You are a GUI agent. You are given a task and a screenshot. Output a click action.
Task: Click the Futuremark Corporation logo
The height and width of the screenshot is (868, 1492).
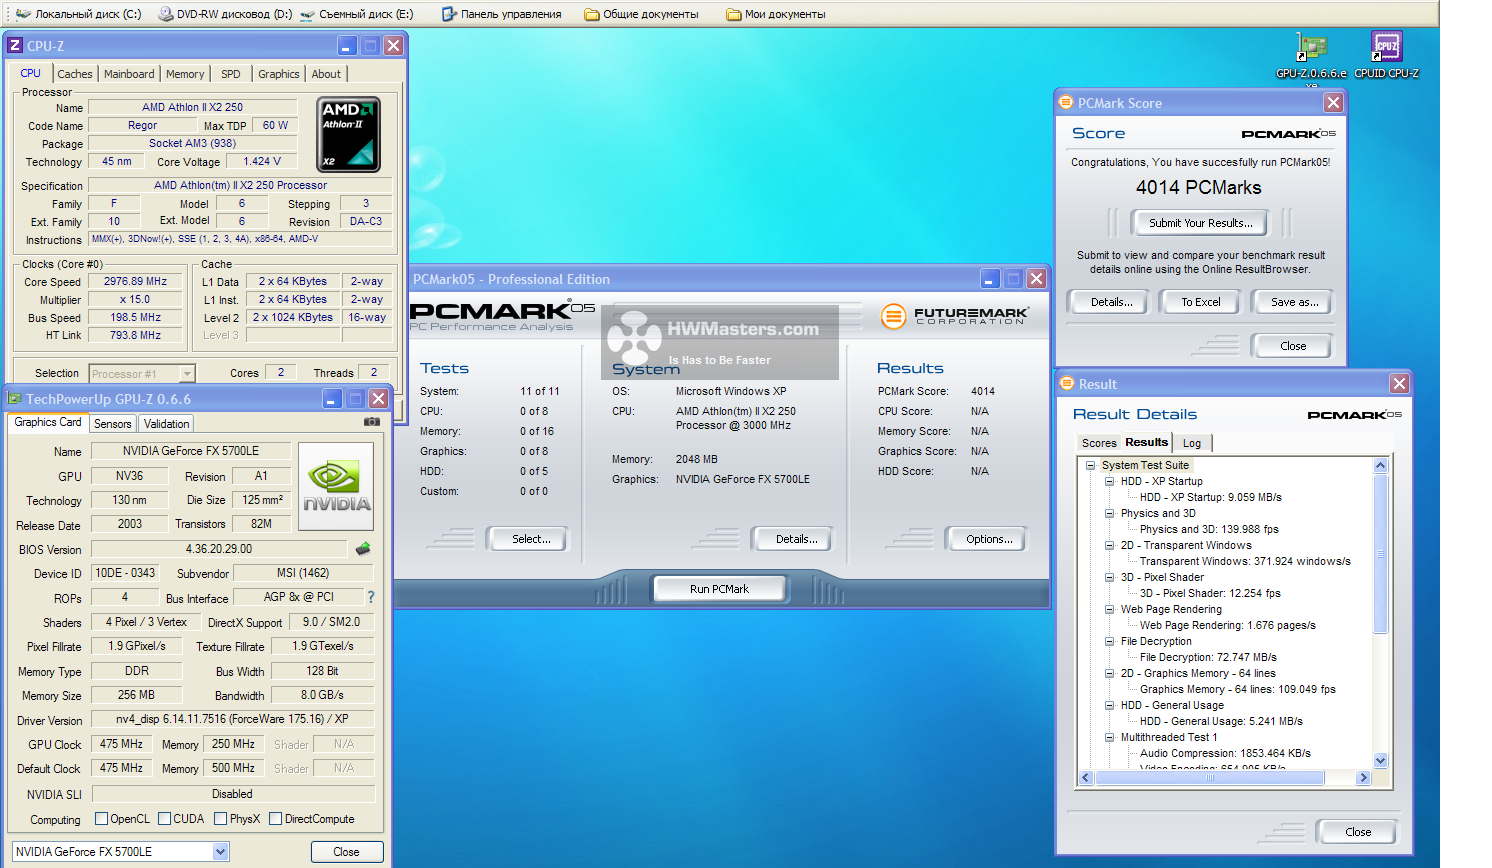point(954,316)
